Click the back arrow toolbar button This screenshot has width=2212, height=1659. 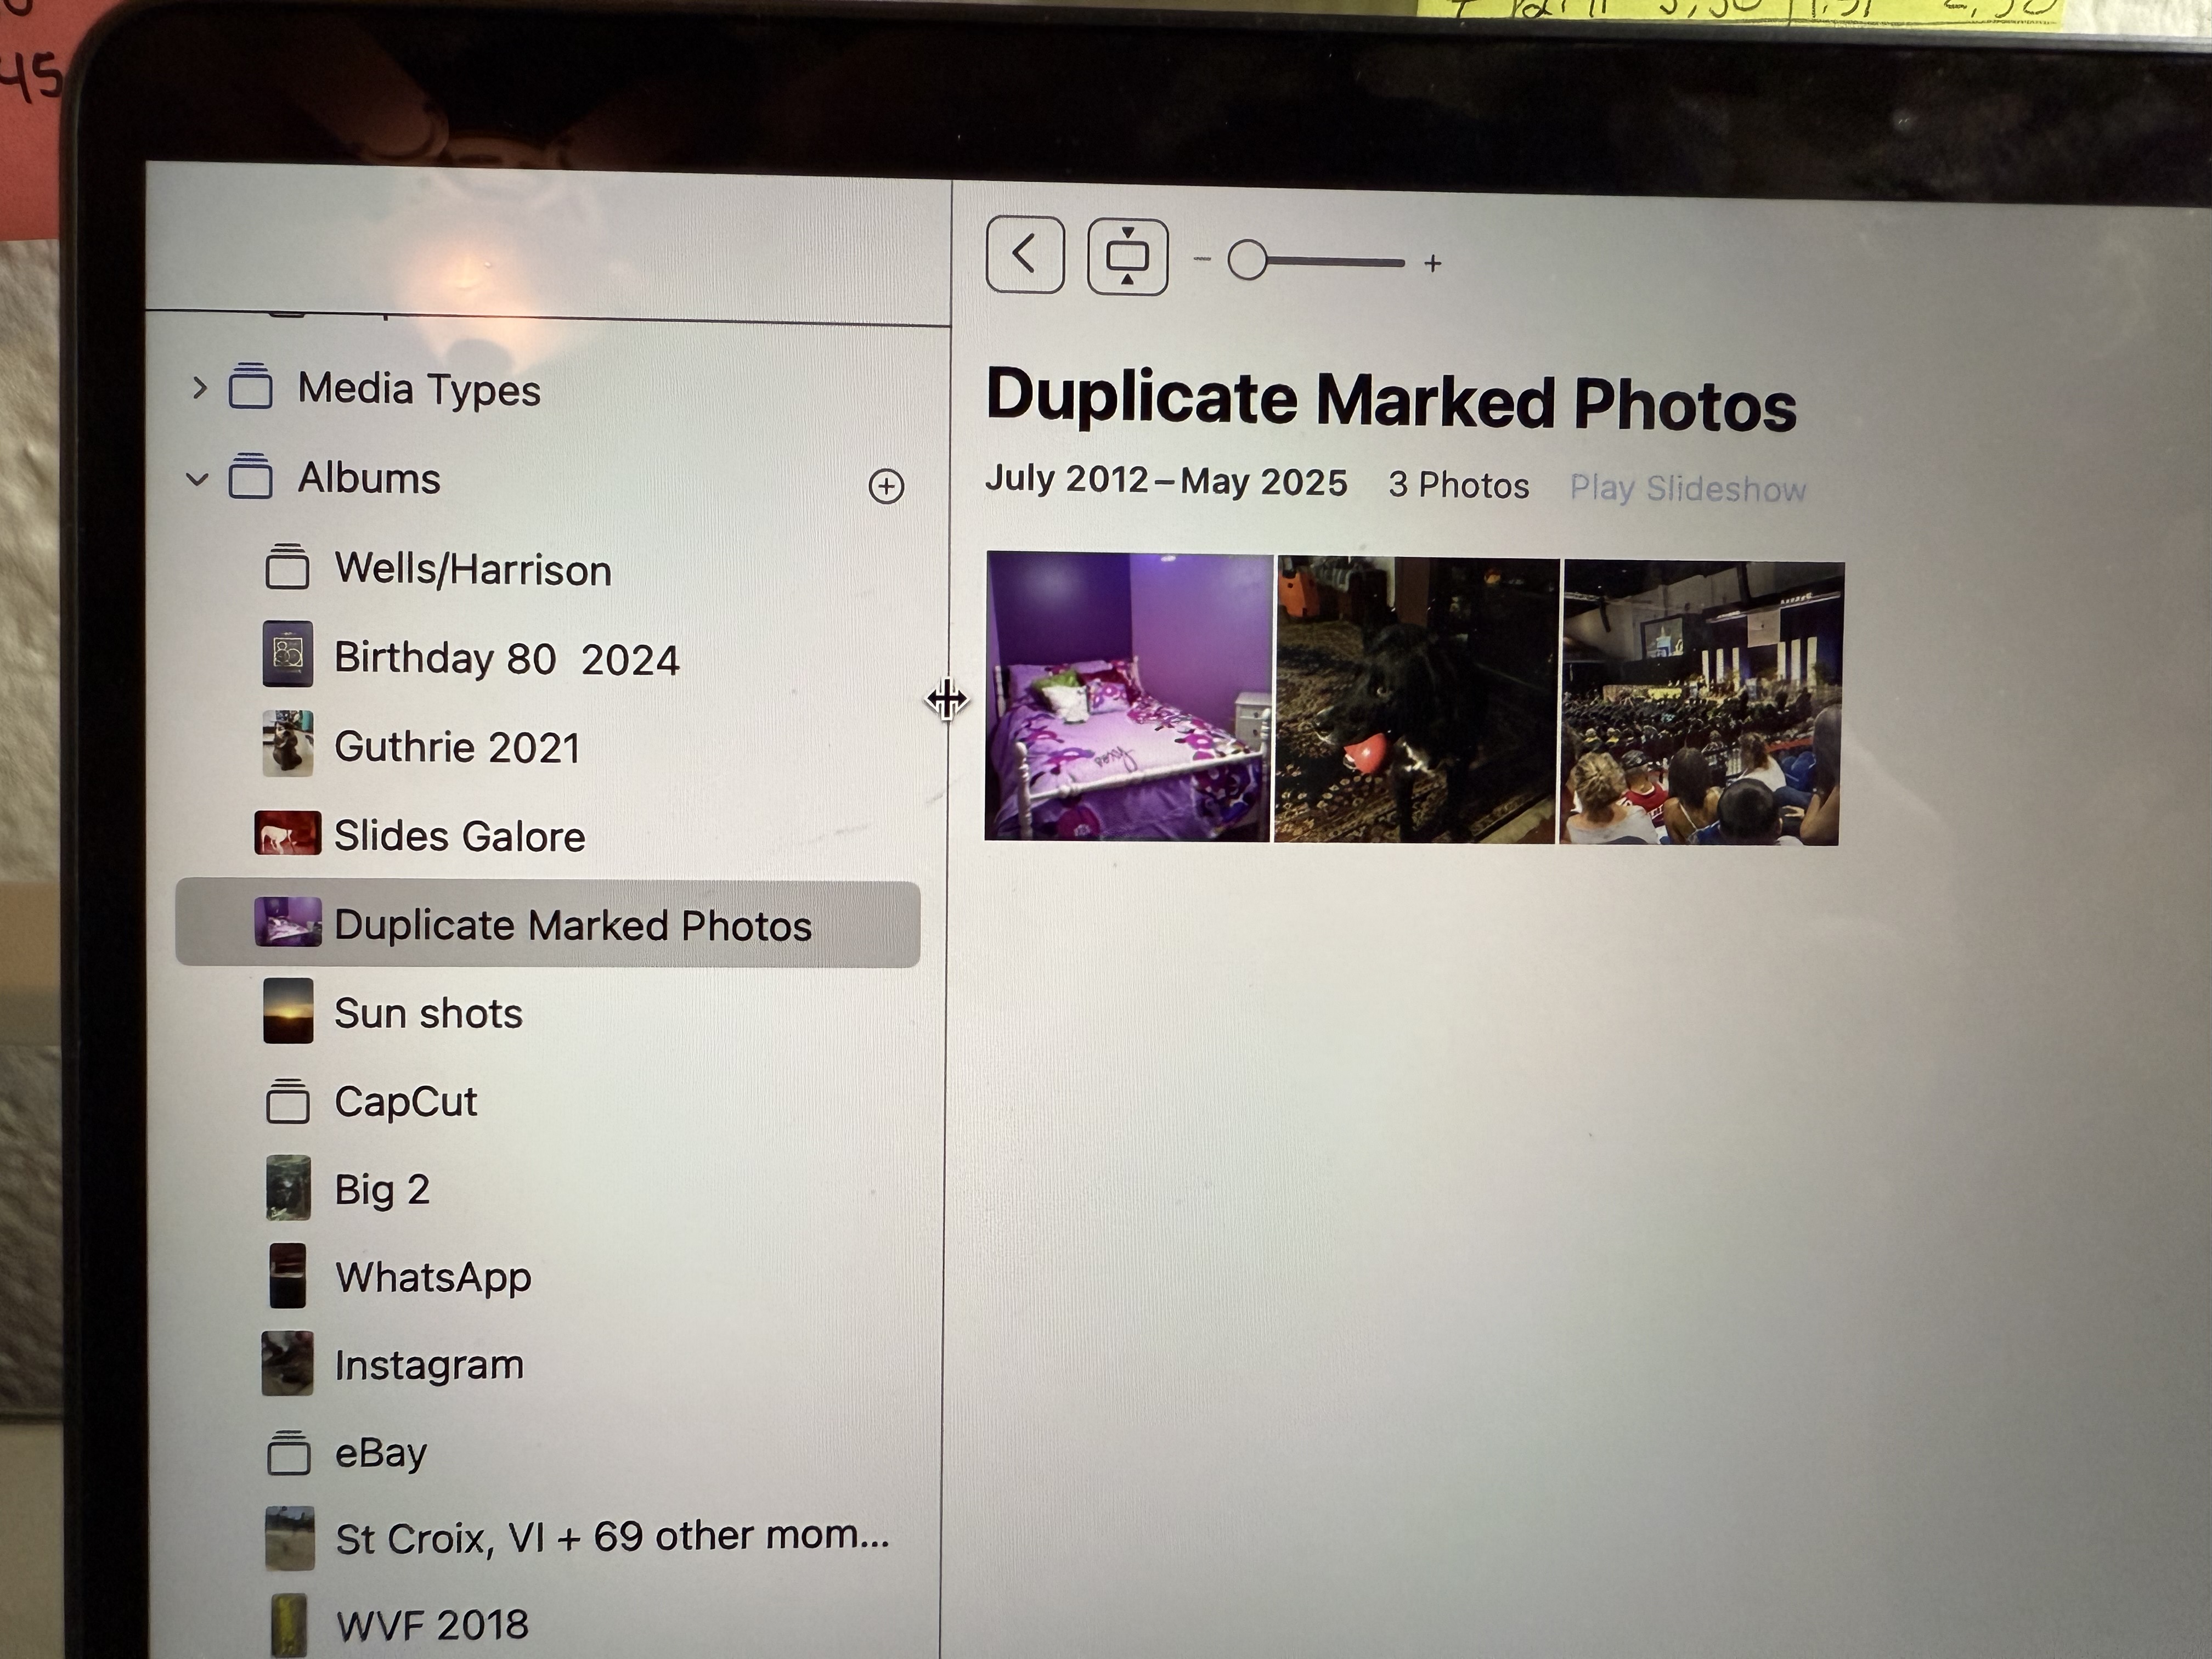tap(1024, 254)
